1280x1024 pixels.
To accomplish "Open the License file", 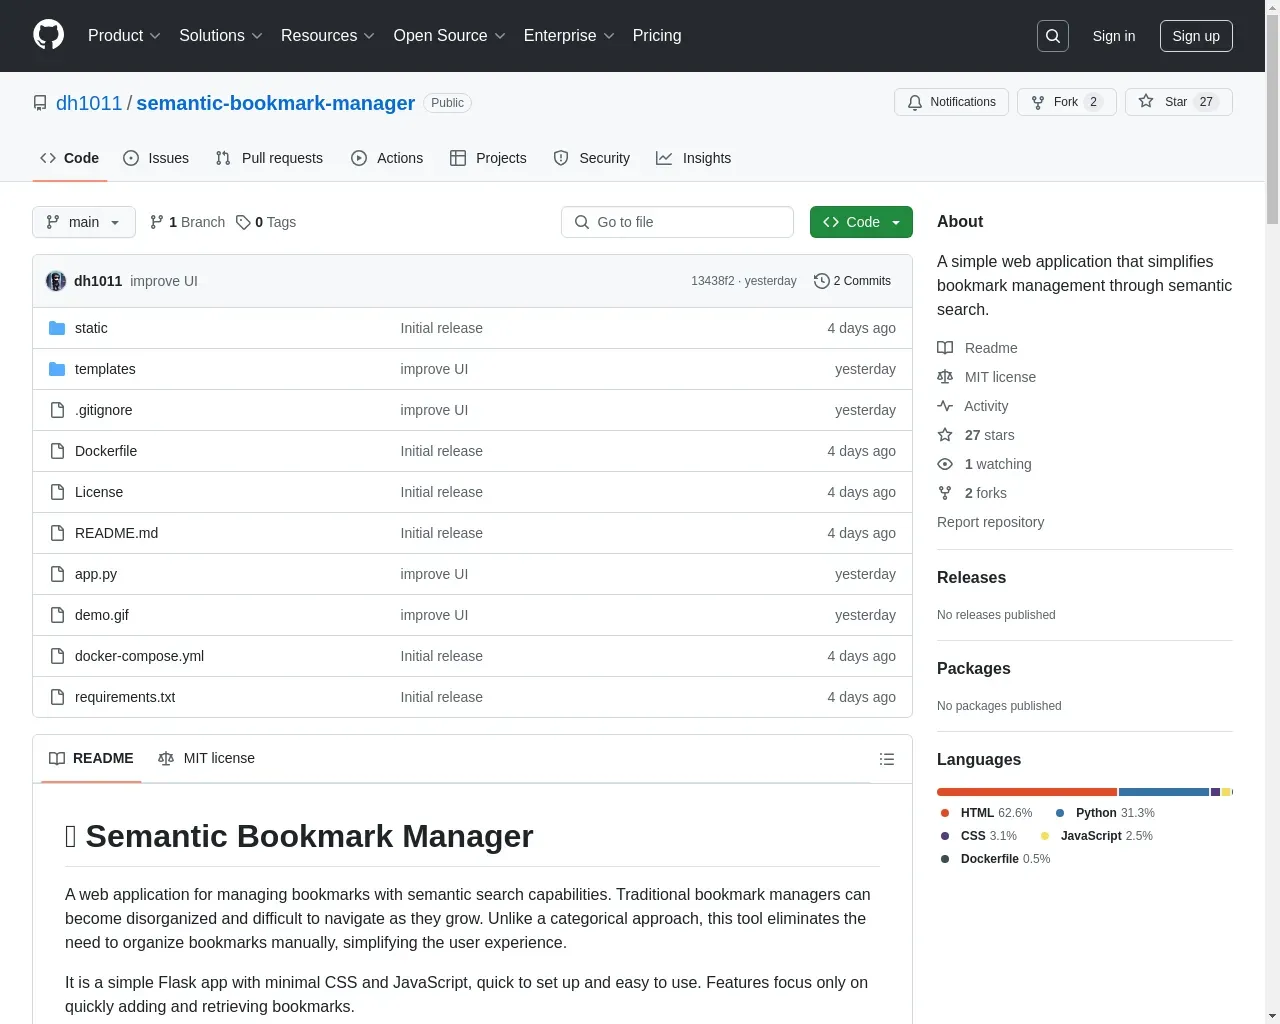I will (x=99, y=492).
